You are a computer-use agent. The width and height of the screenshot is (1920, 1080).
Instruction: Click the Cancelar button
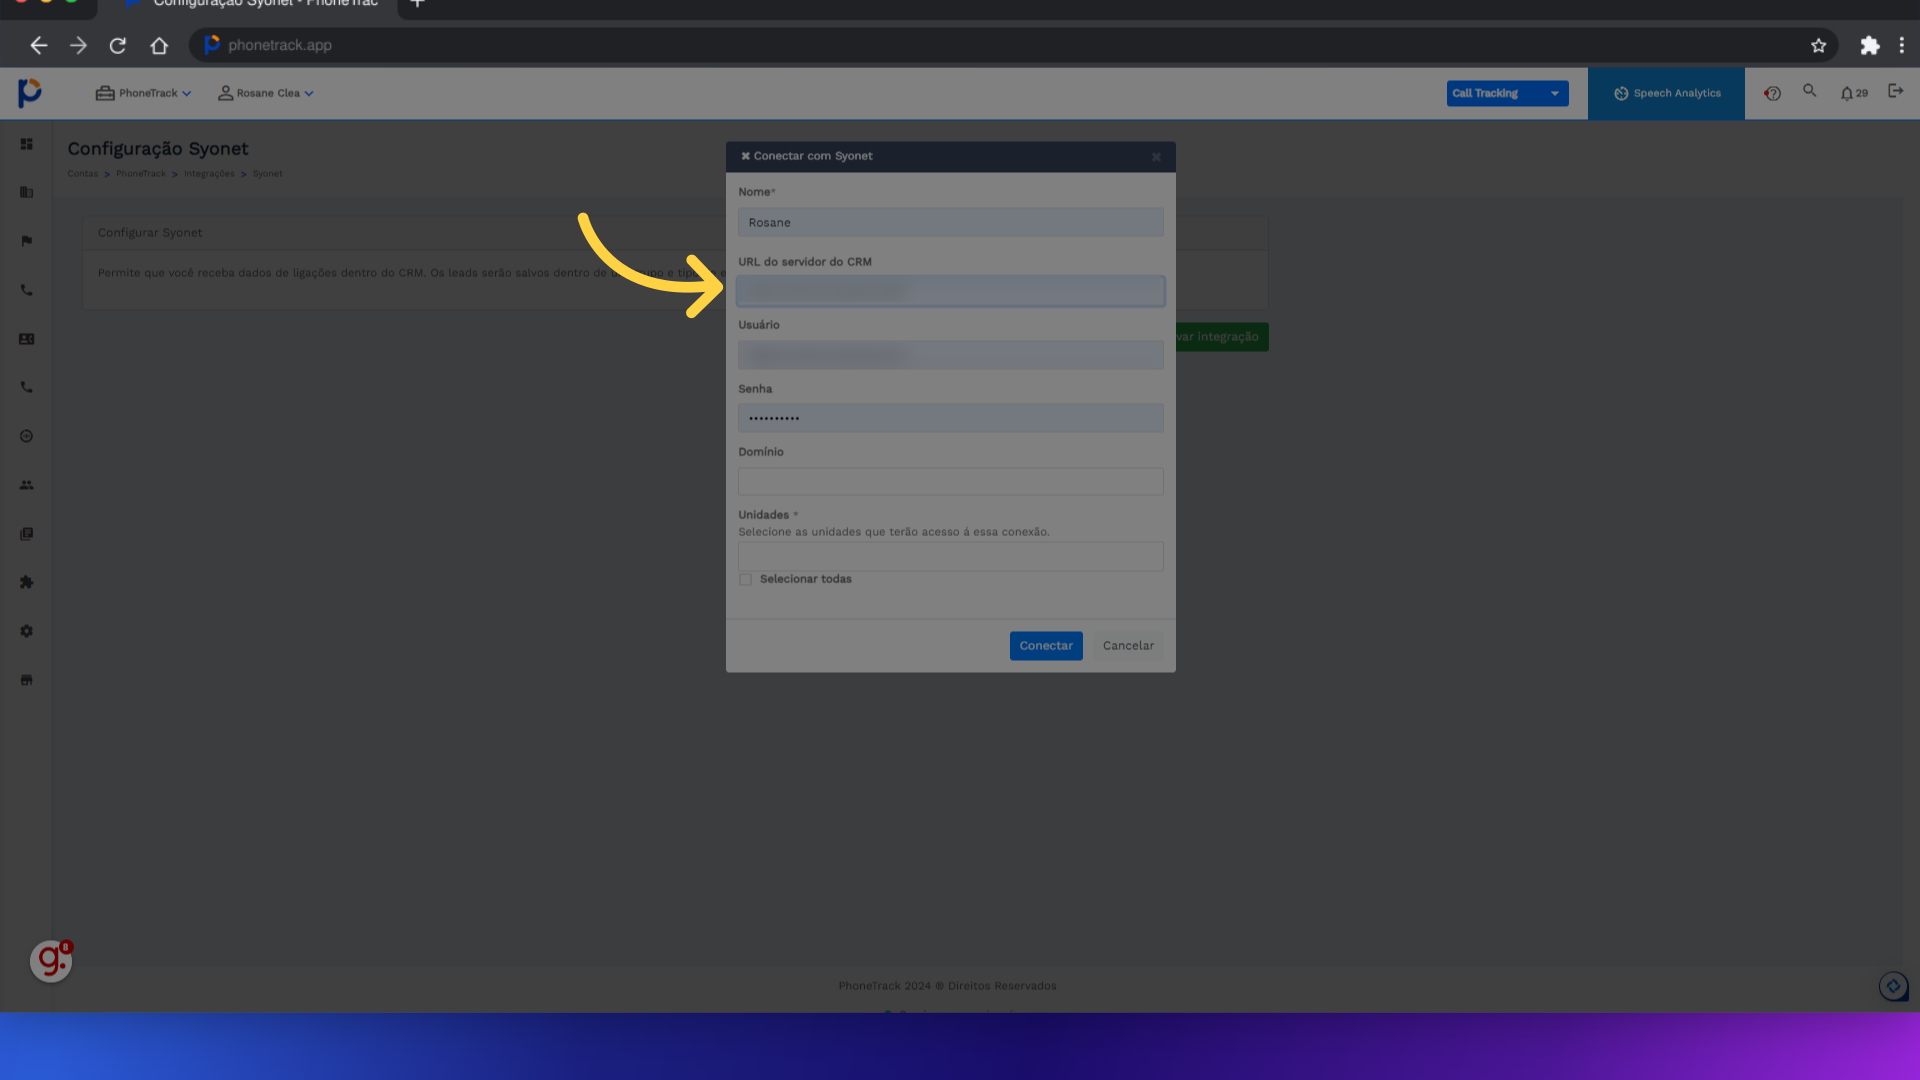[x=1128, y=646]
